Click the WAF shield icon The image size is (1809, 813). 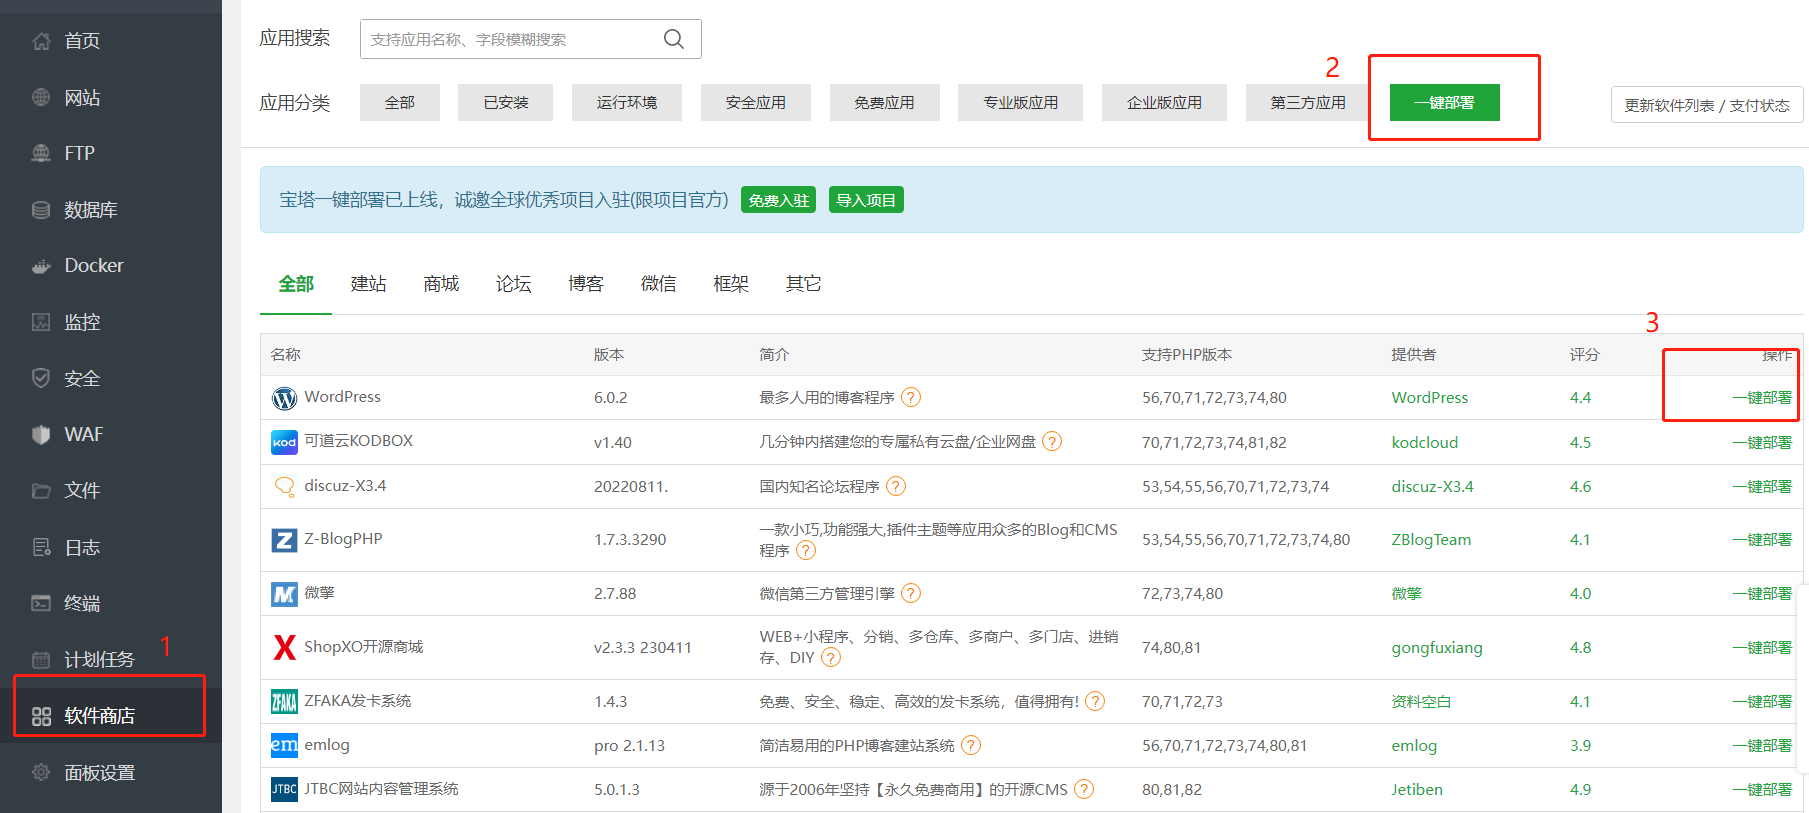click(41, 434)
